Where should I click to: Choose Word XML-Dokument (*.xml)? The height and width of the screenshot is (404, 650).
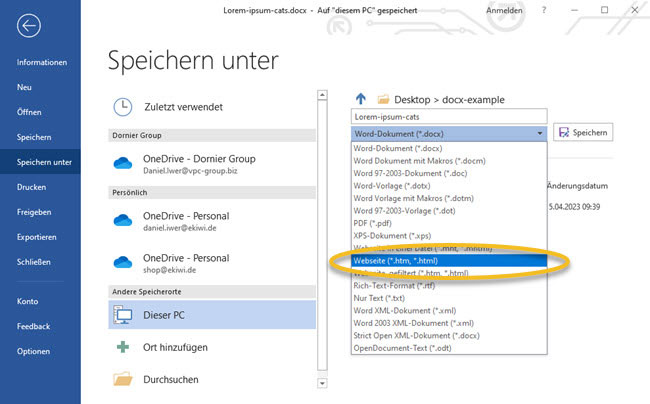tap(449, 310)
